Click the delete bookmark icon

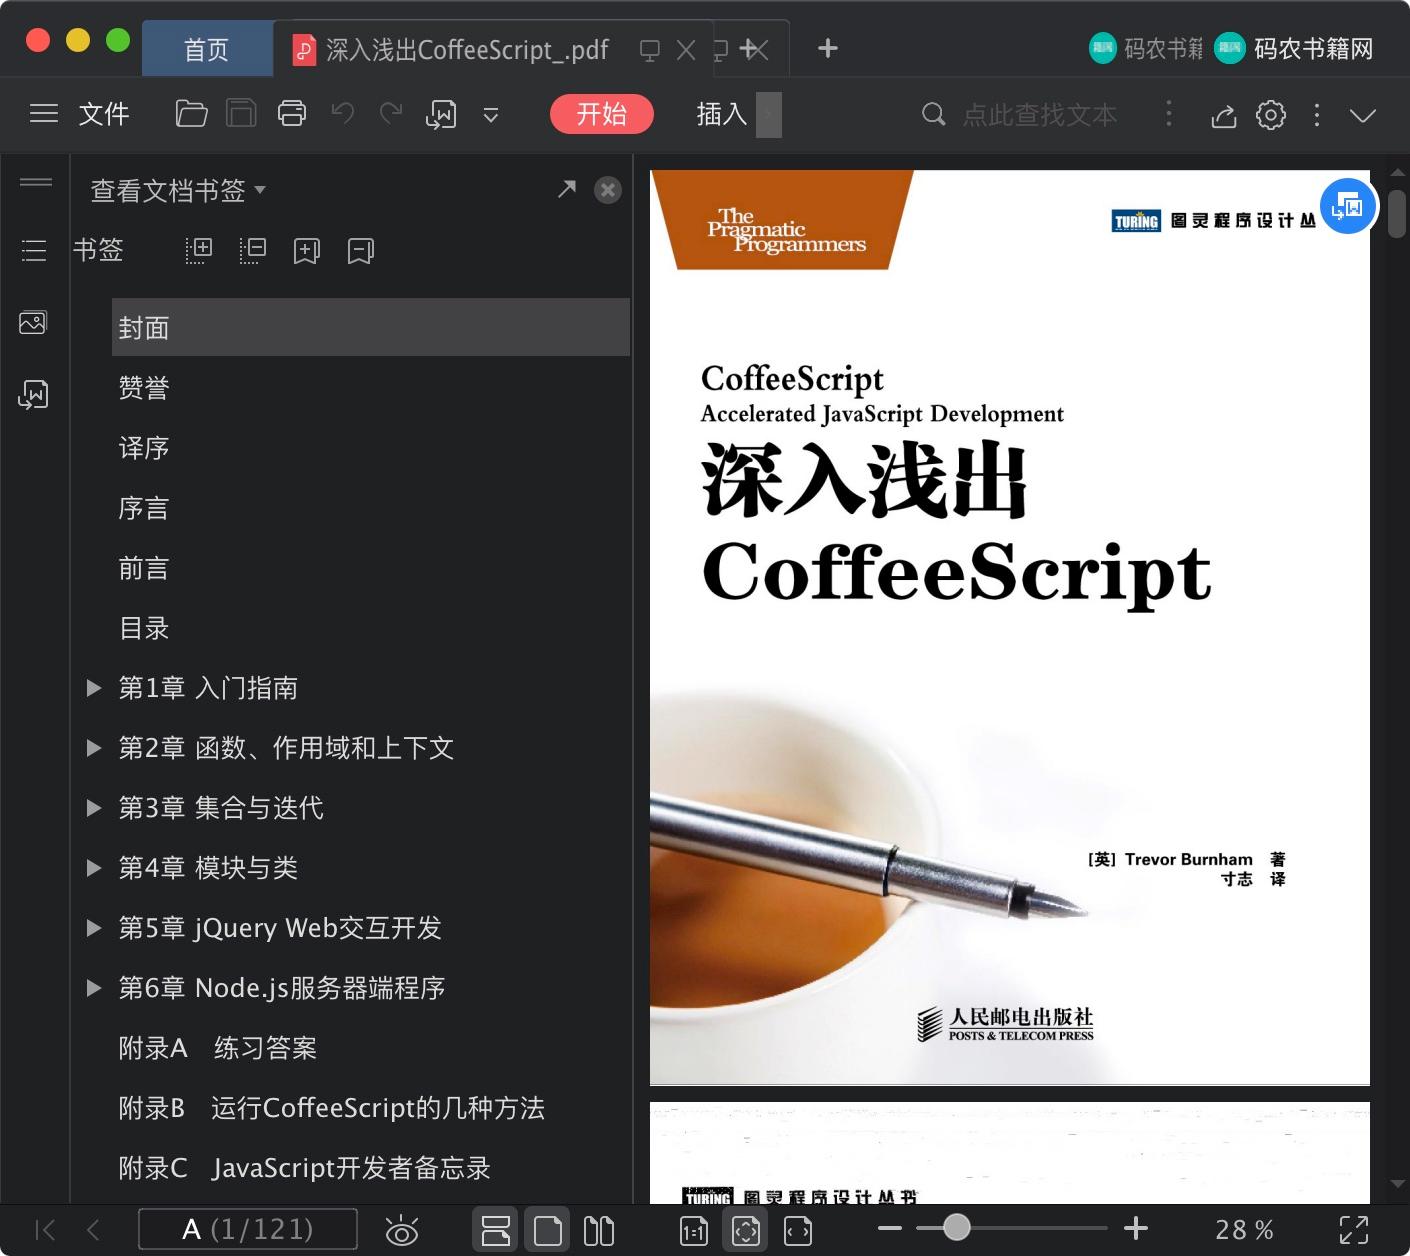click(x=361, y=250)
